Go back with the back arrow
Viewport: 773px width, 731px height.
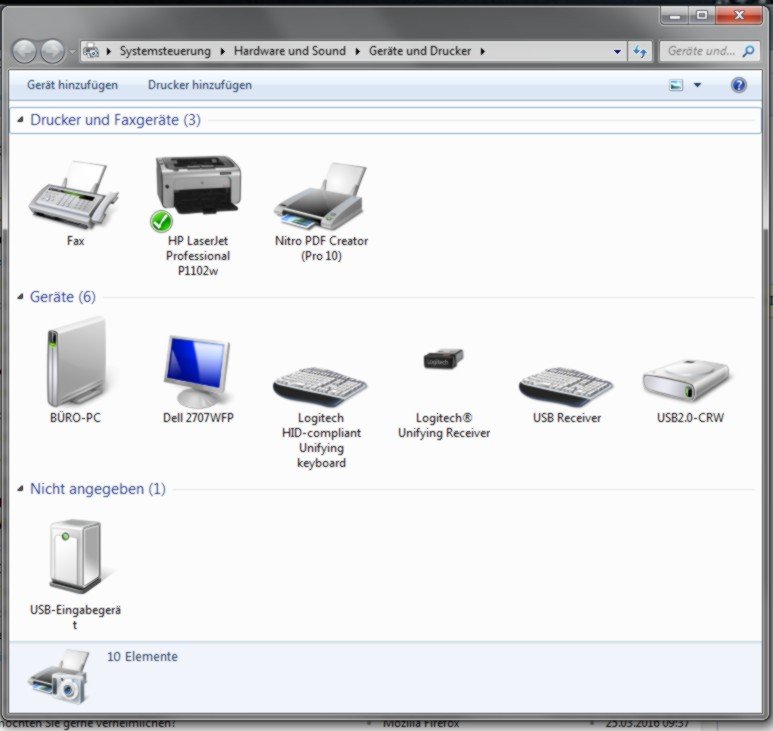point(24,51)
